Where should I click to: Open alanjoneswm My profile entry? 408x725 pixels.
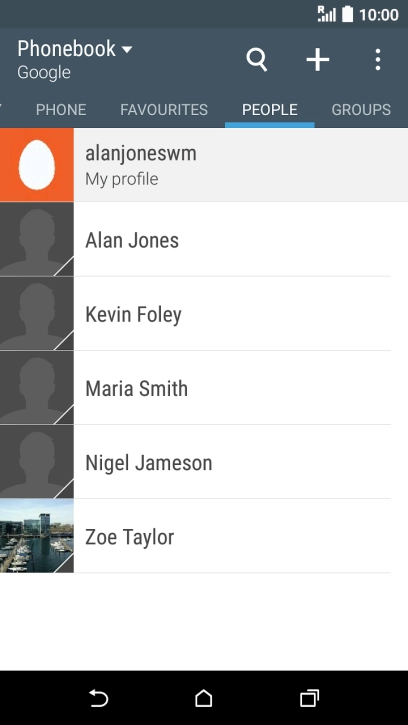[204, 165]
